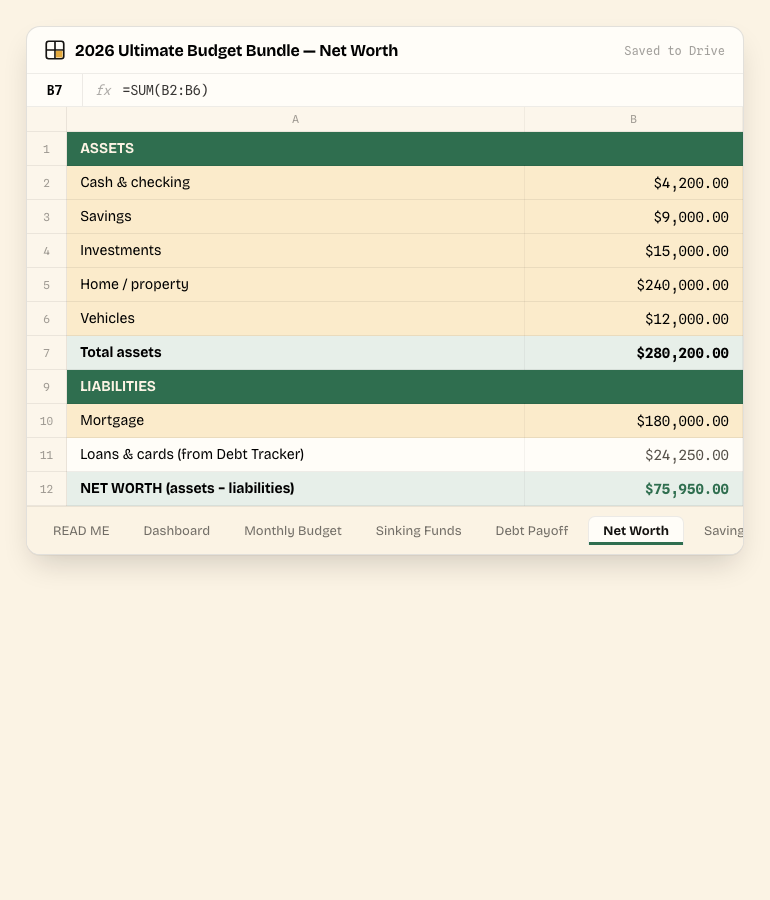The image size is (770, 900).
Task: Select the LIABILITIES header cell
Action: [x=405, y=386]
